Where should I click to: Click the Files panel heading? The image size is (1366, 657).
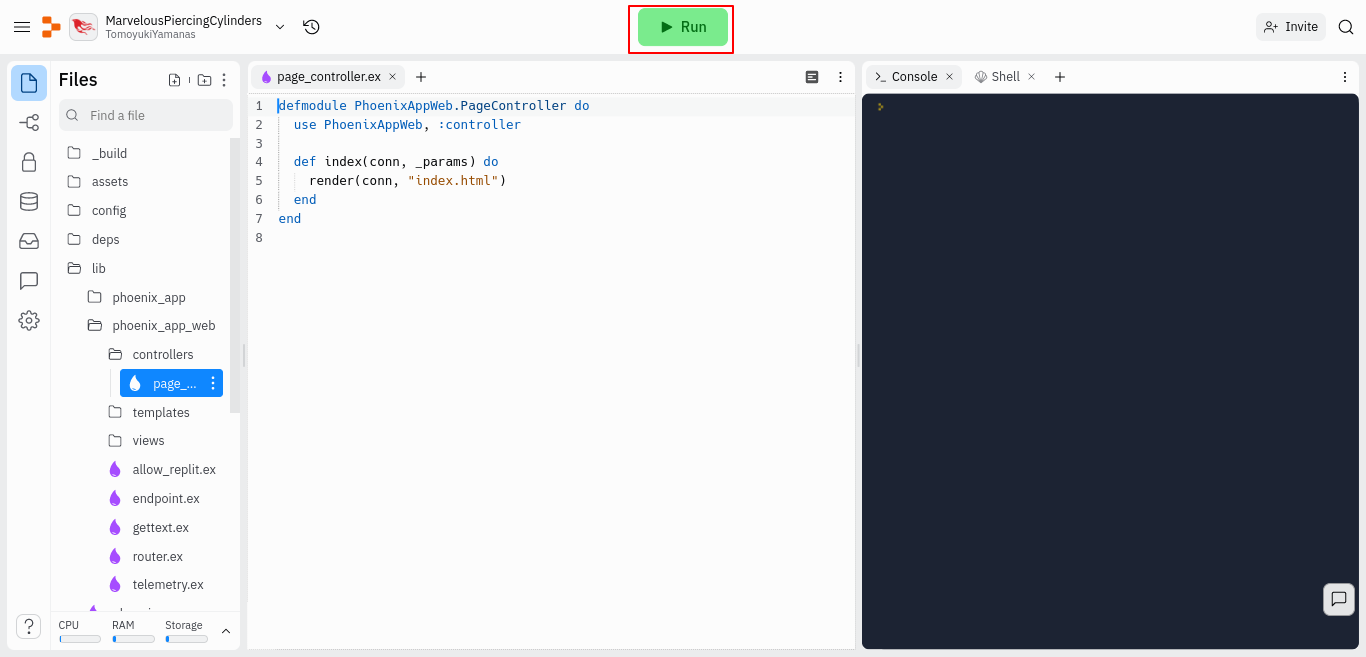coord(78,80)
